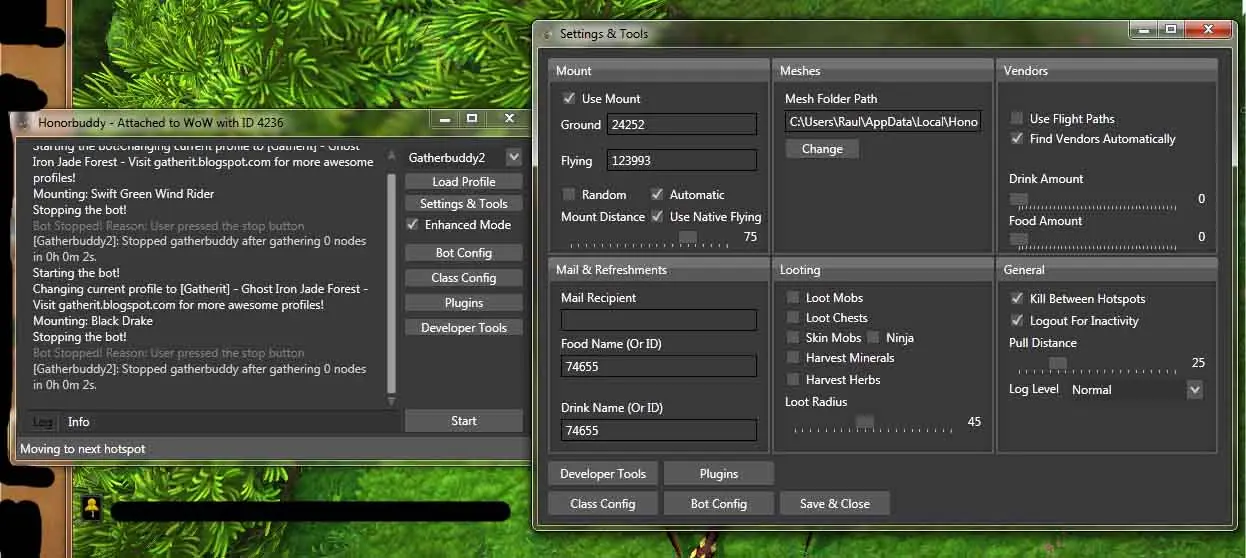Toggle Automatic mount checkbox
This screenshot has width=1246, height=558.
(657, 194)
